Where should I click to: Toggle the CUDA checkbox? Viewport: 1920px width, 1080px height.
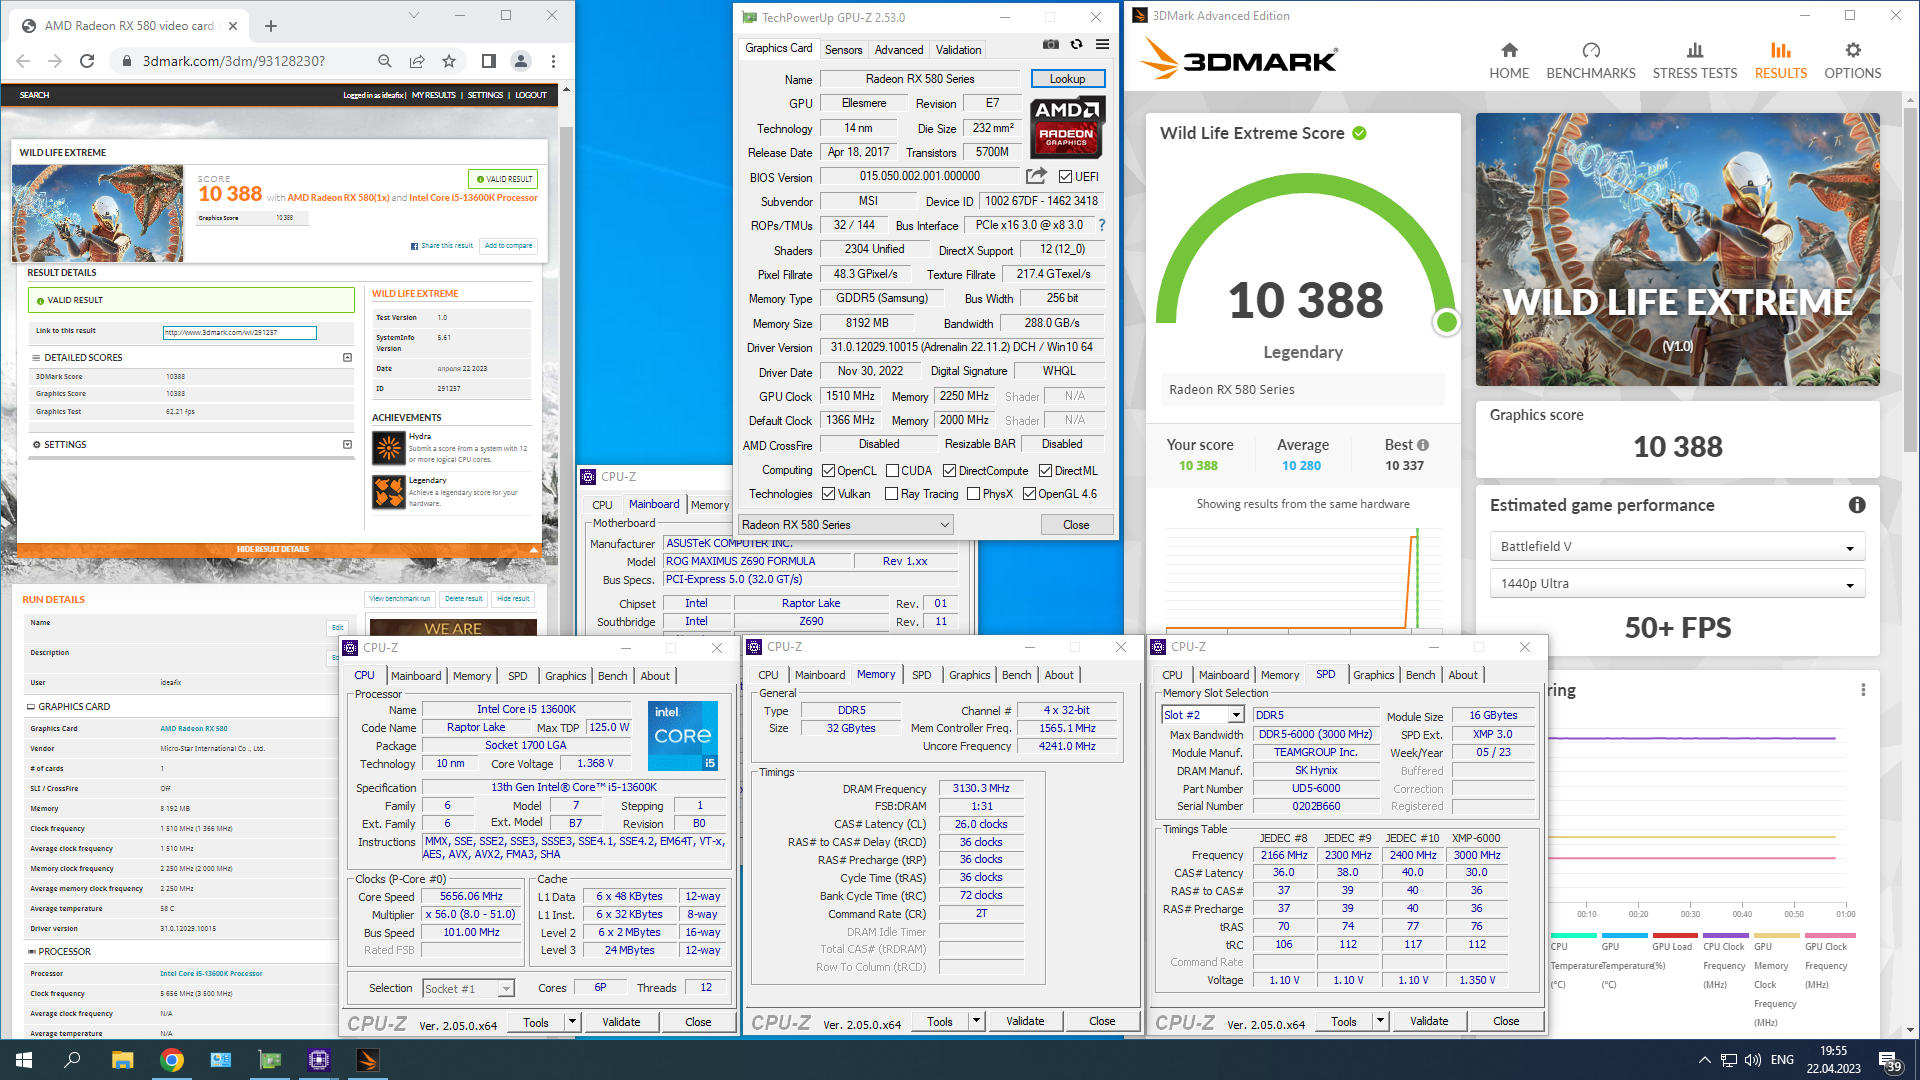(x=892, y=471)
